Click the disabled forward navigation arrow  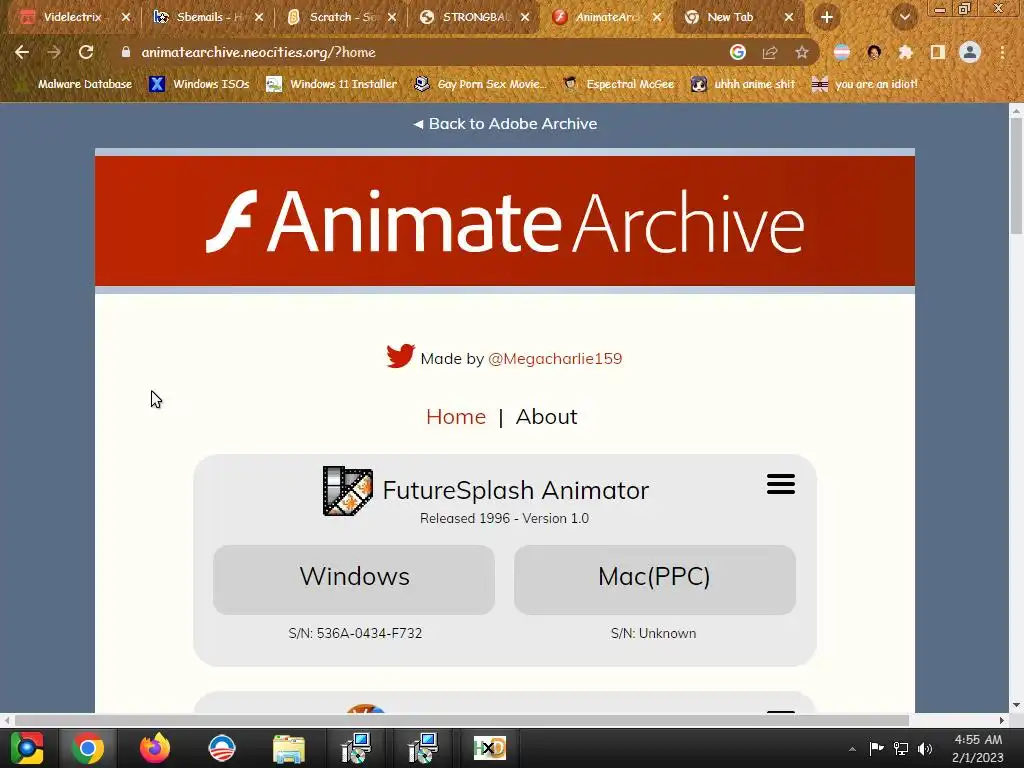54,52
